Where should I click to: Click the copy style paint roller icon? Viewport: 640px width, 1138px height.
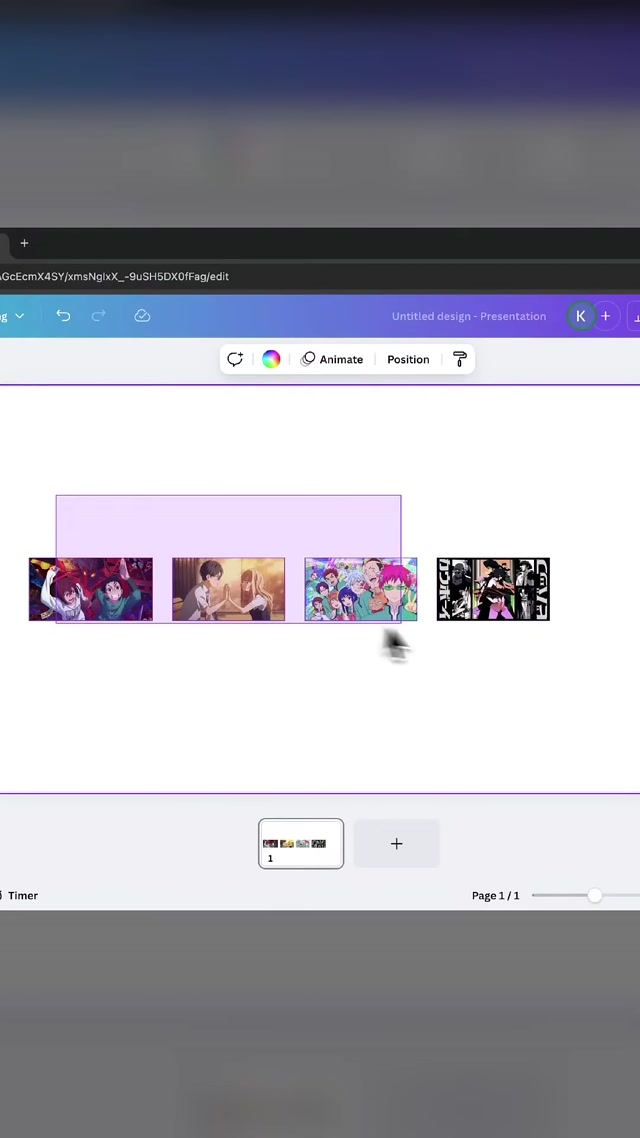pos(459,359)
